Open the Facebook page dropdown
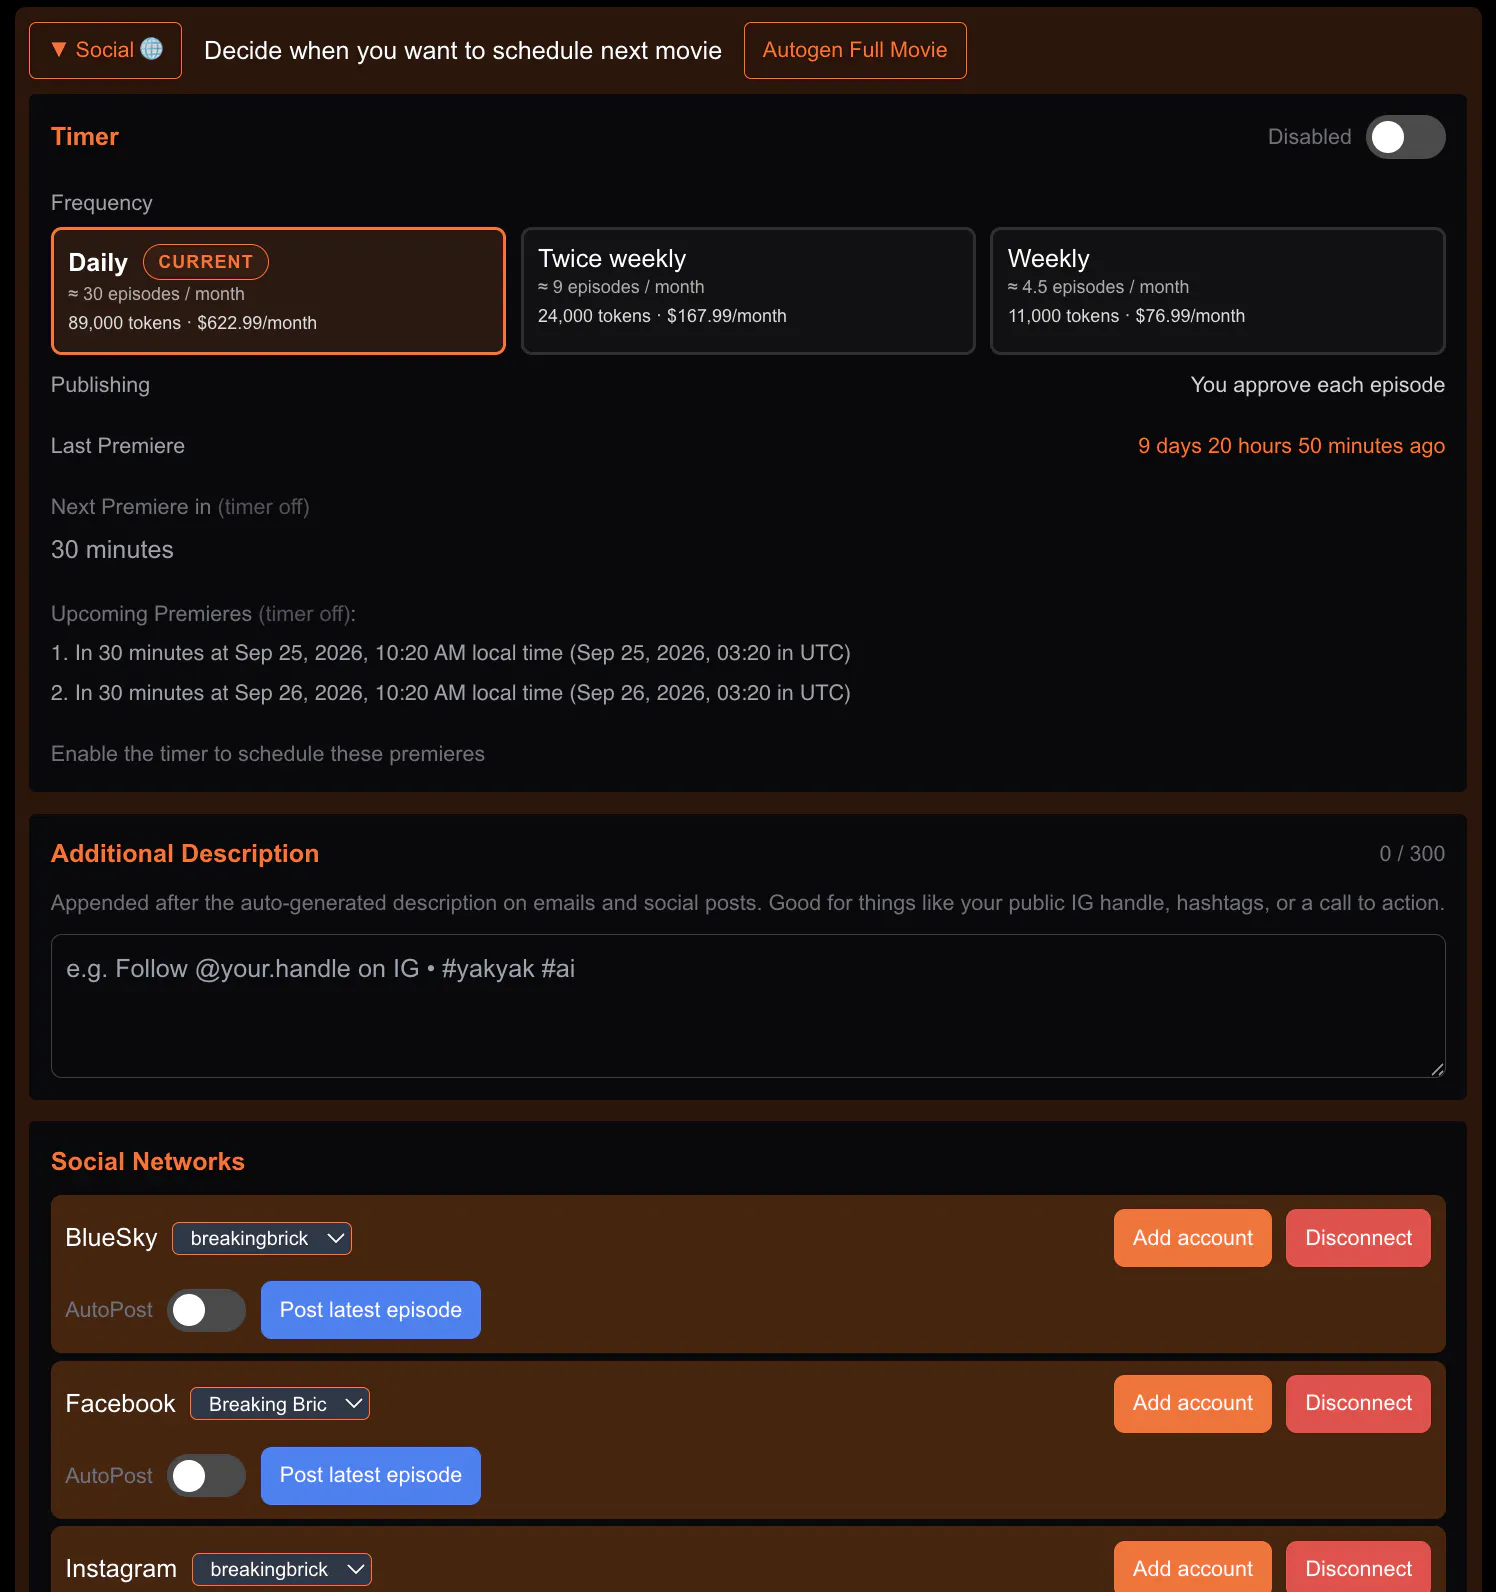The height and width of the screenshot is (1592, 1496). 280,1404
